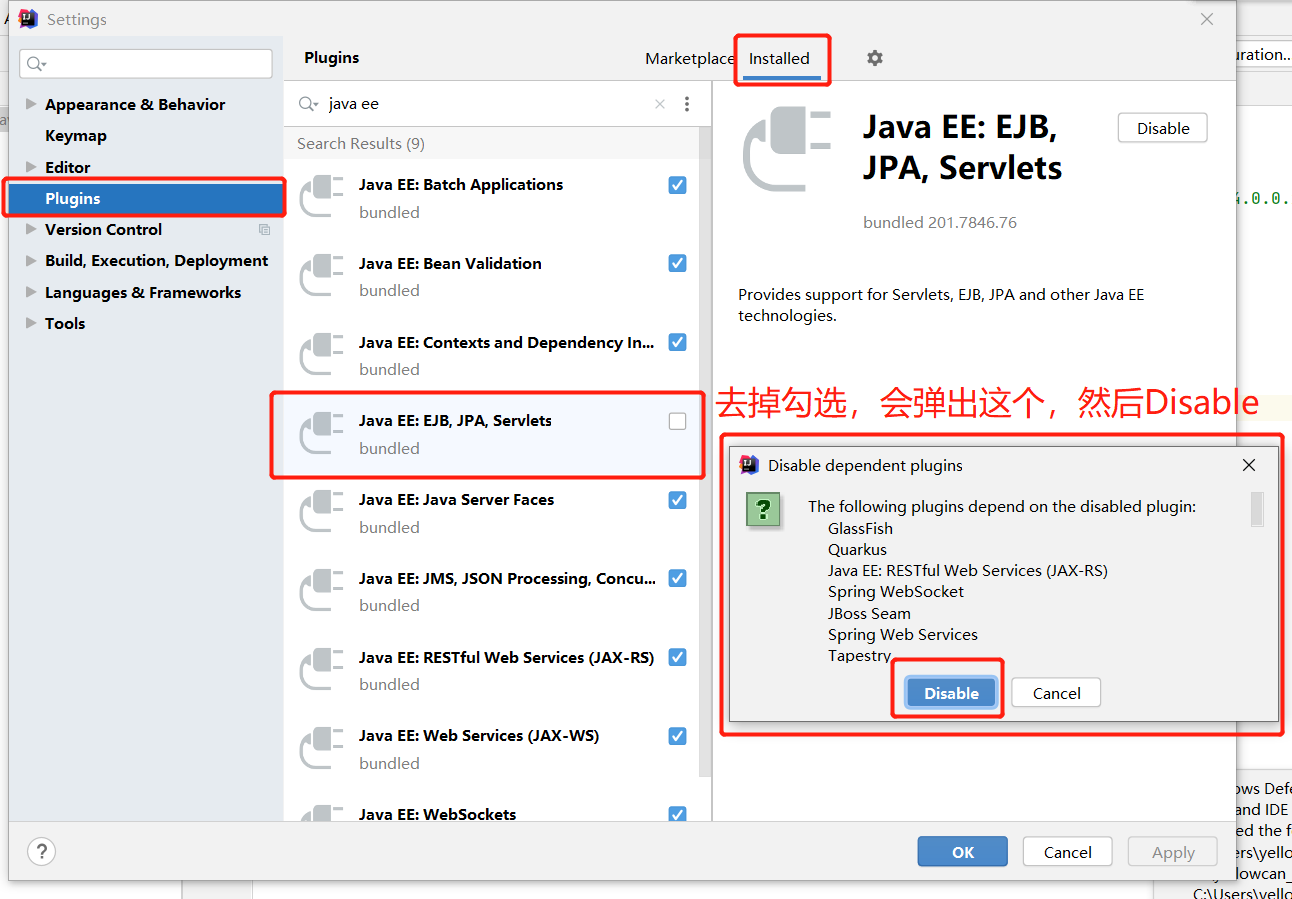Viewport: 1292px width, 899px height.
Task: Uncheck Java EE: RESTful Web Services (JAX-RS)
Action: tap(678, 657)
